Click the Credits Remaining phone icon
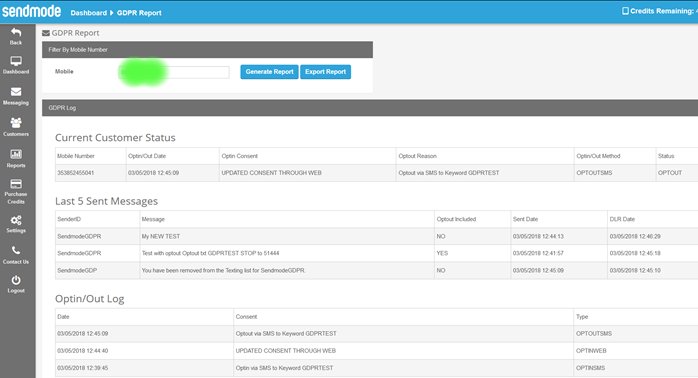The height and width of the screenshot is (378, 698). point(625,11)
